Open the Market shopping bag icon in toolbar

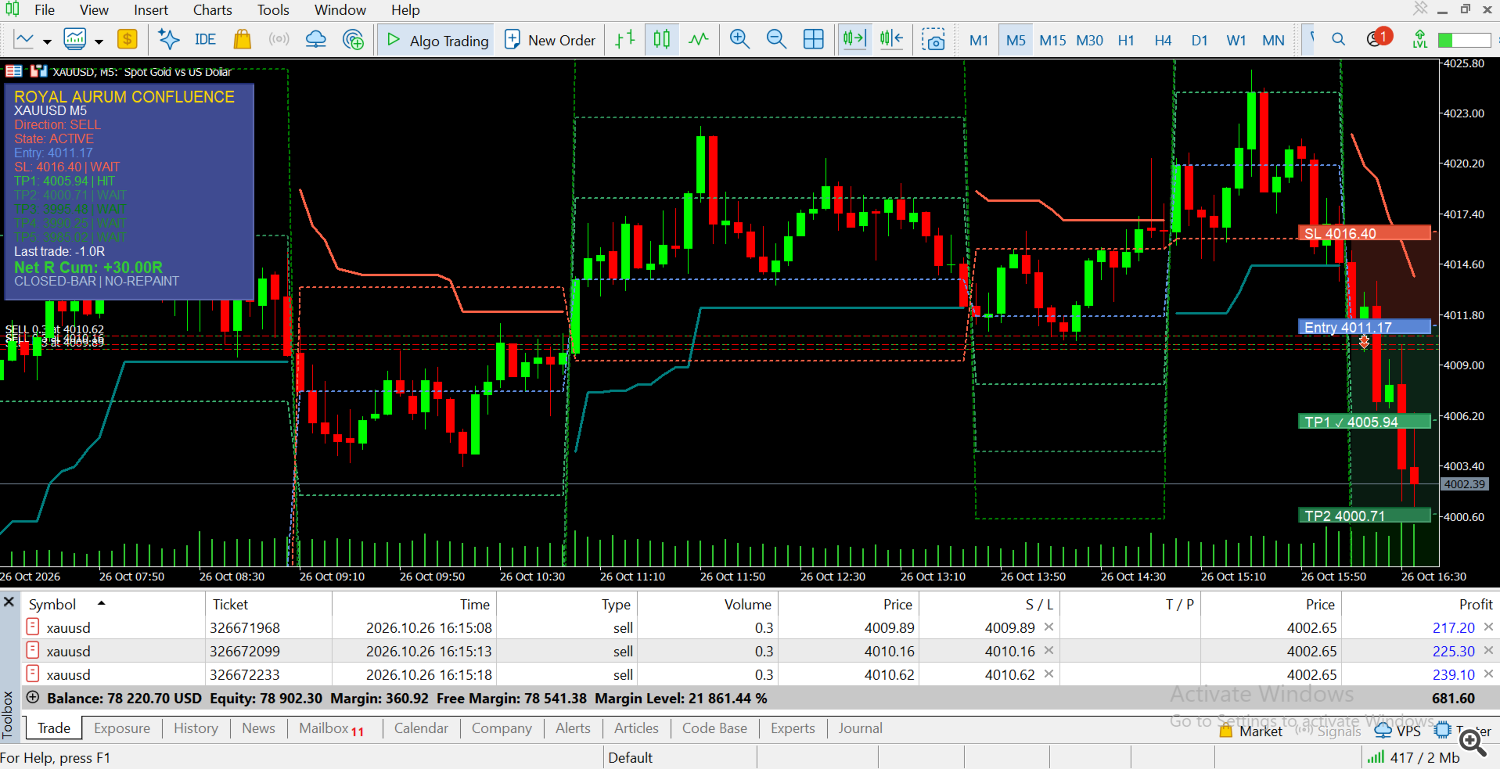coord(242,40)
